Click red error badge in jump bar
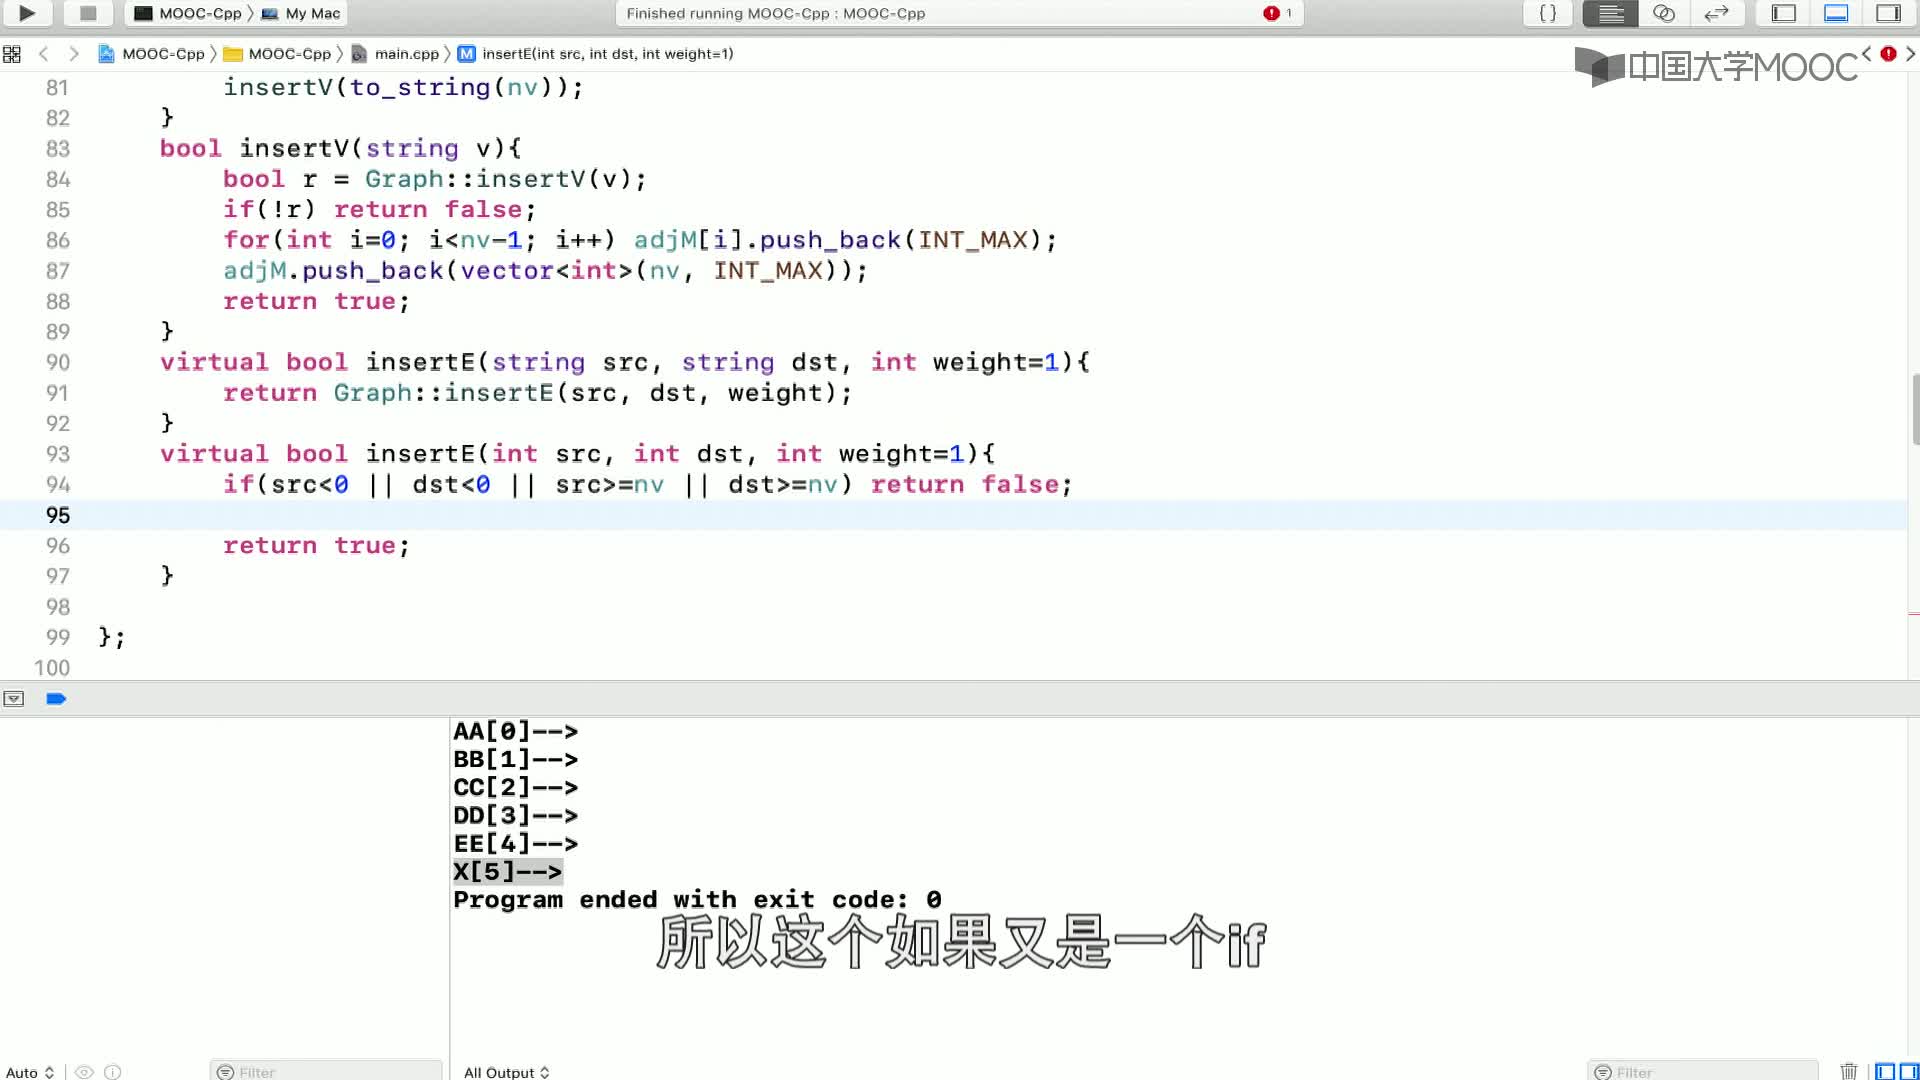1920x1080 pixels. (x=1888, y=54)
